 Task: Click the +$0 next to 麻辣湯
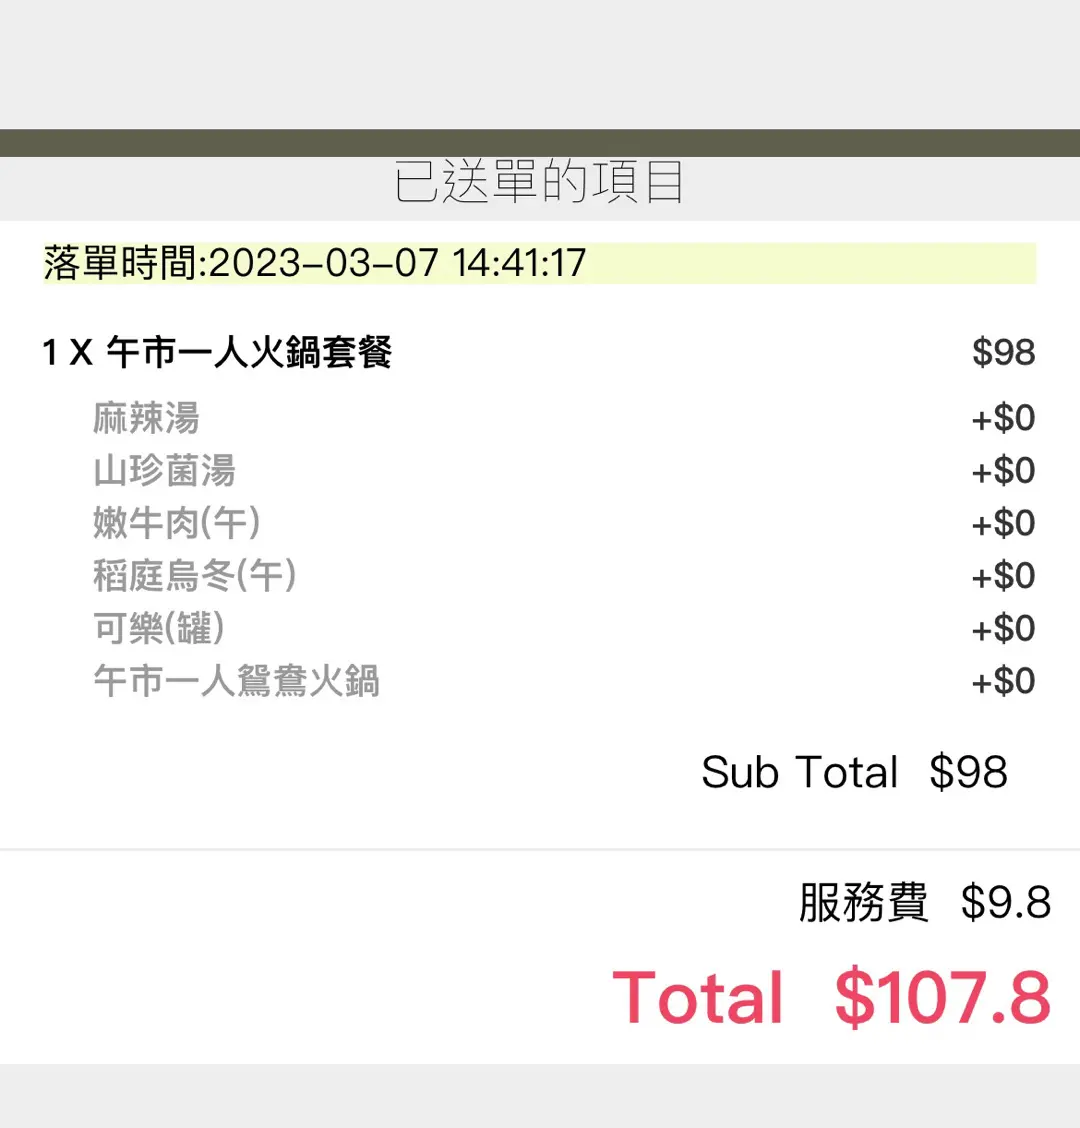tap(1003, 418)
